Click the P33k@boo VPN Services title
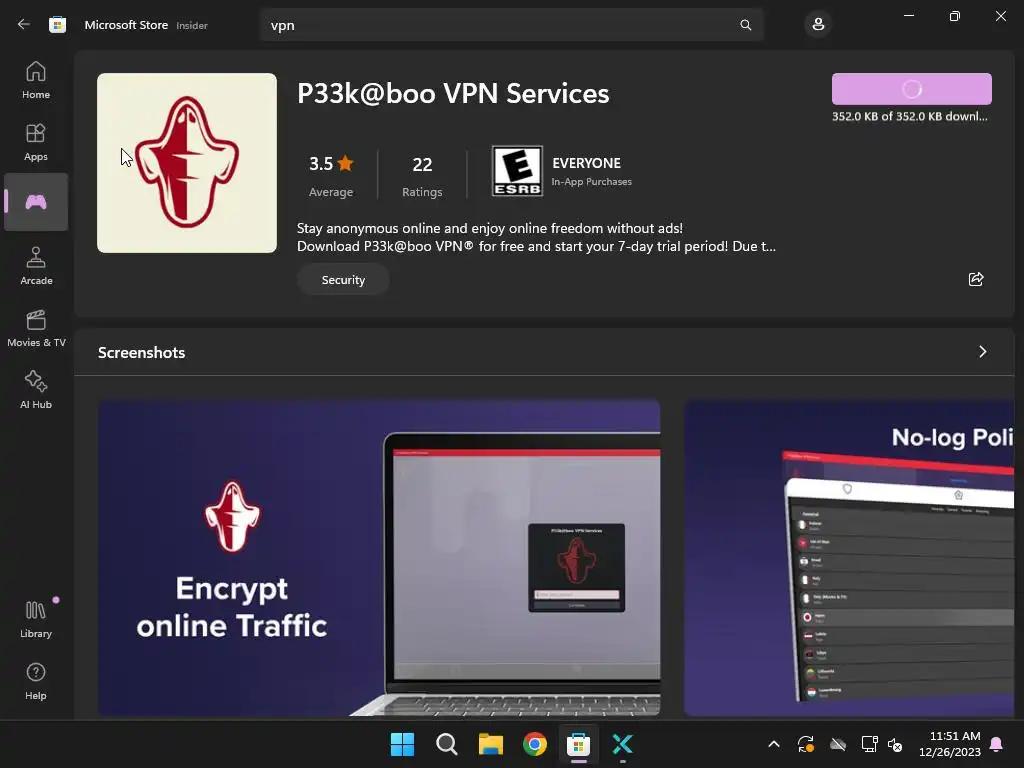The height and width of the screenshot is (768, 1024). [x=453, y=93]
